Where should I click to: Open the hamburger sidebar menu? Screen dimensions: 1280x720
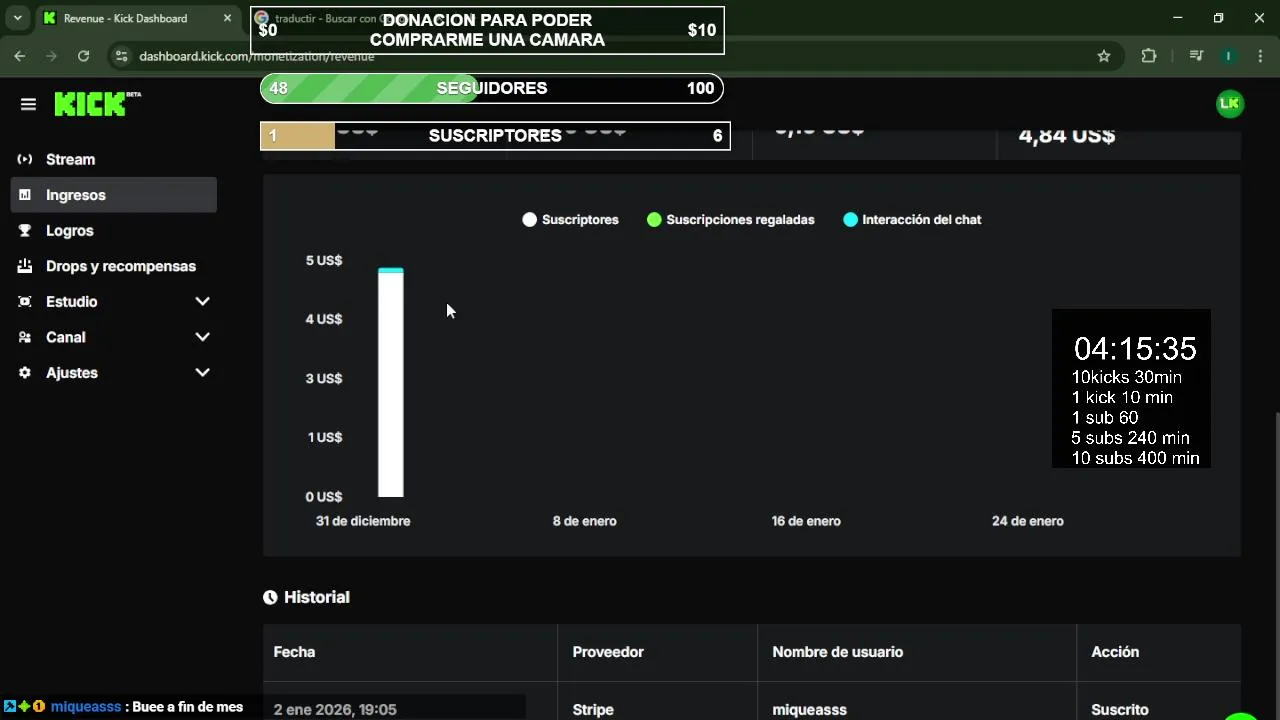[x=28, y=104]
